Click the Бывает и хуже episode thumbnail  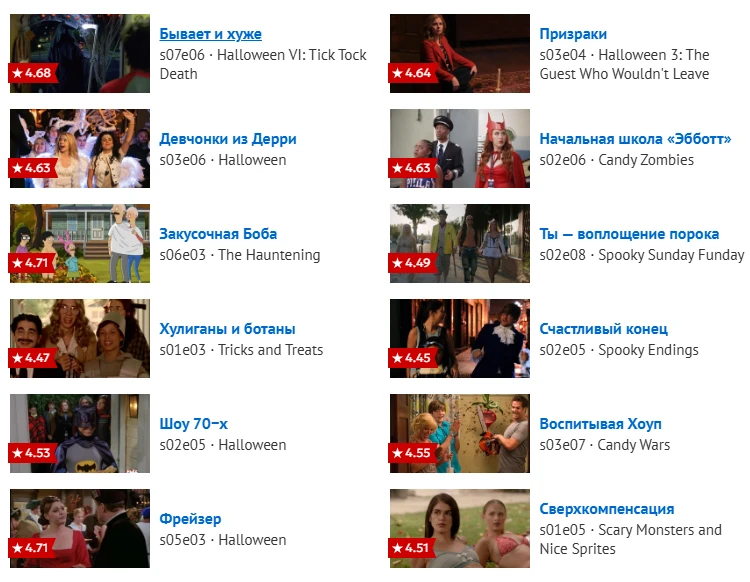pos(80,53)
